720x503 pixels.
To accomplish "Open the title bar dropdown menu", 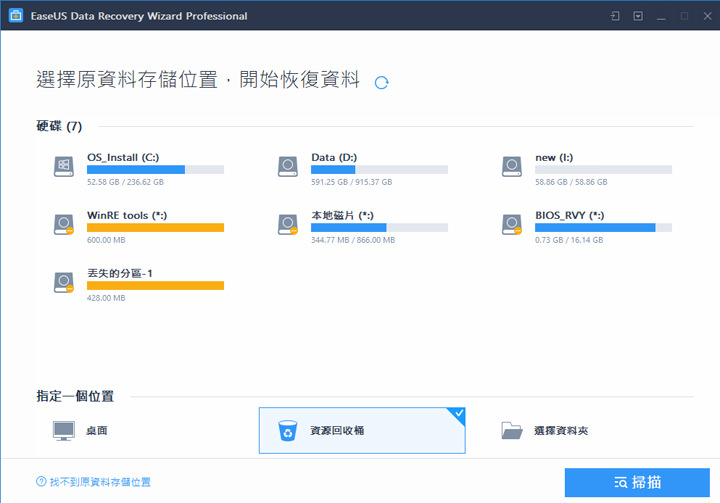I will point(637,16).
